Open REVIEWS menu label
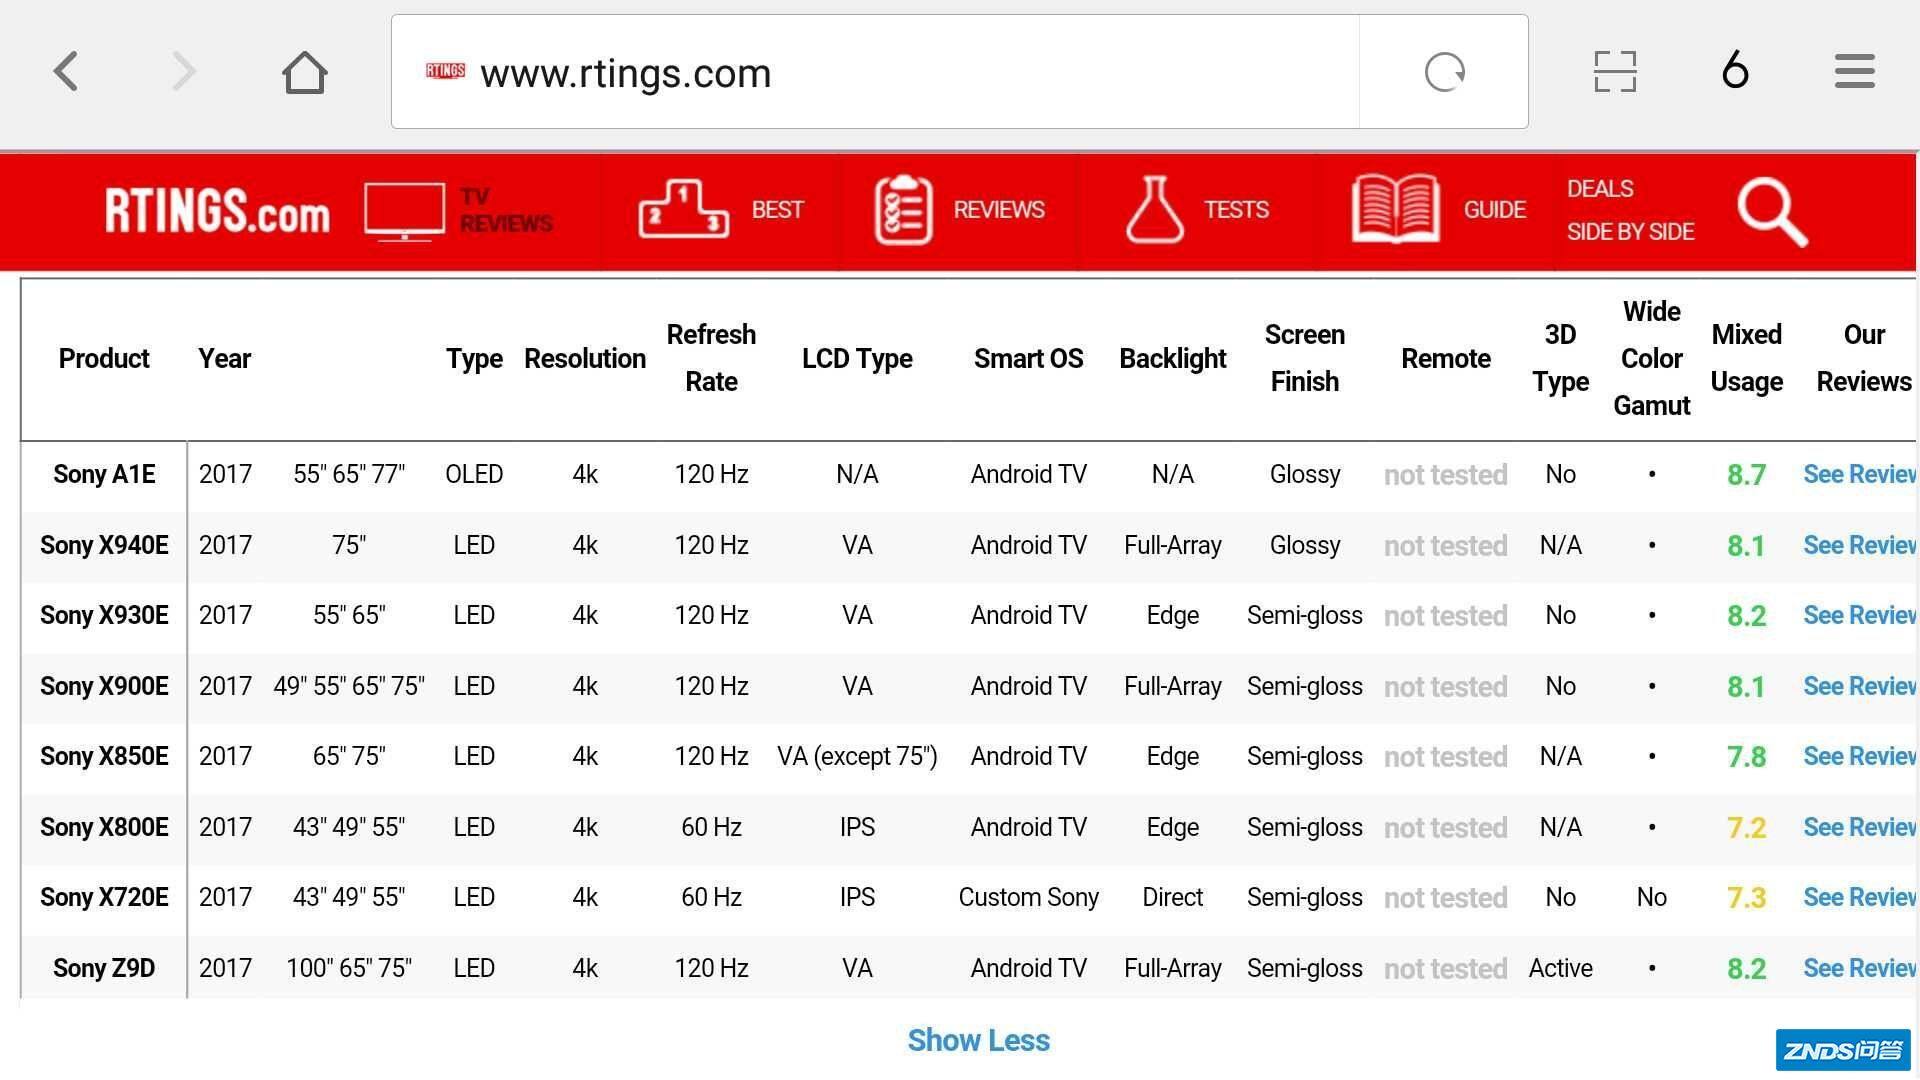Viewport: 1920px width, 1080px height. pyautogui.click(x=999, y=210)
